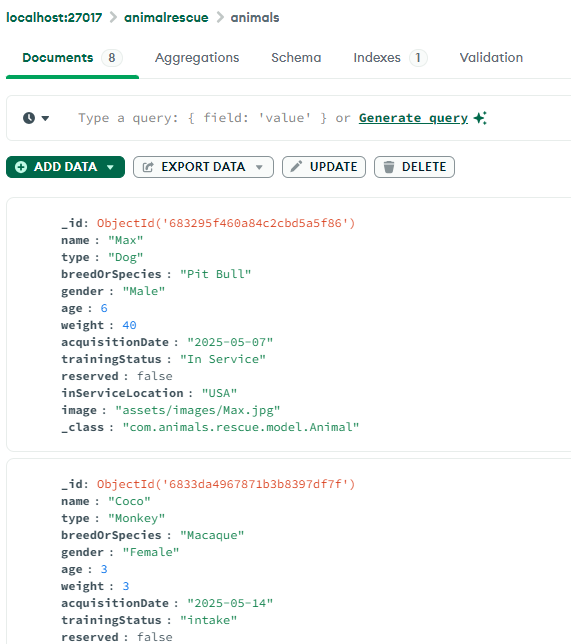This screenshot has width=571, height=644.
Task: Click the type value "Dog"
Action: click(x=126, y=258)
